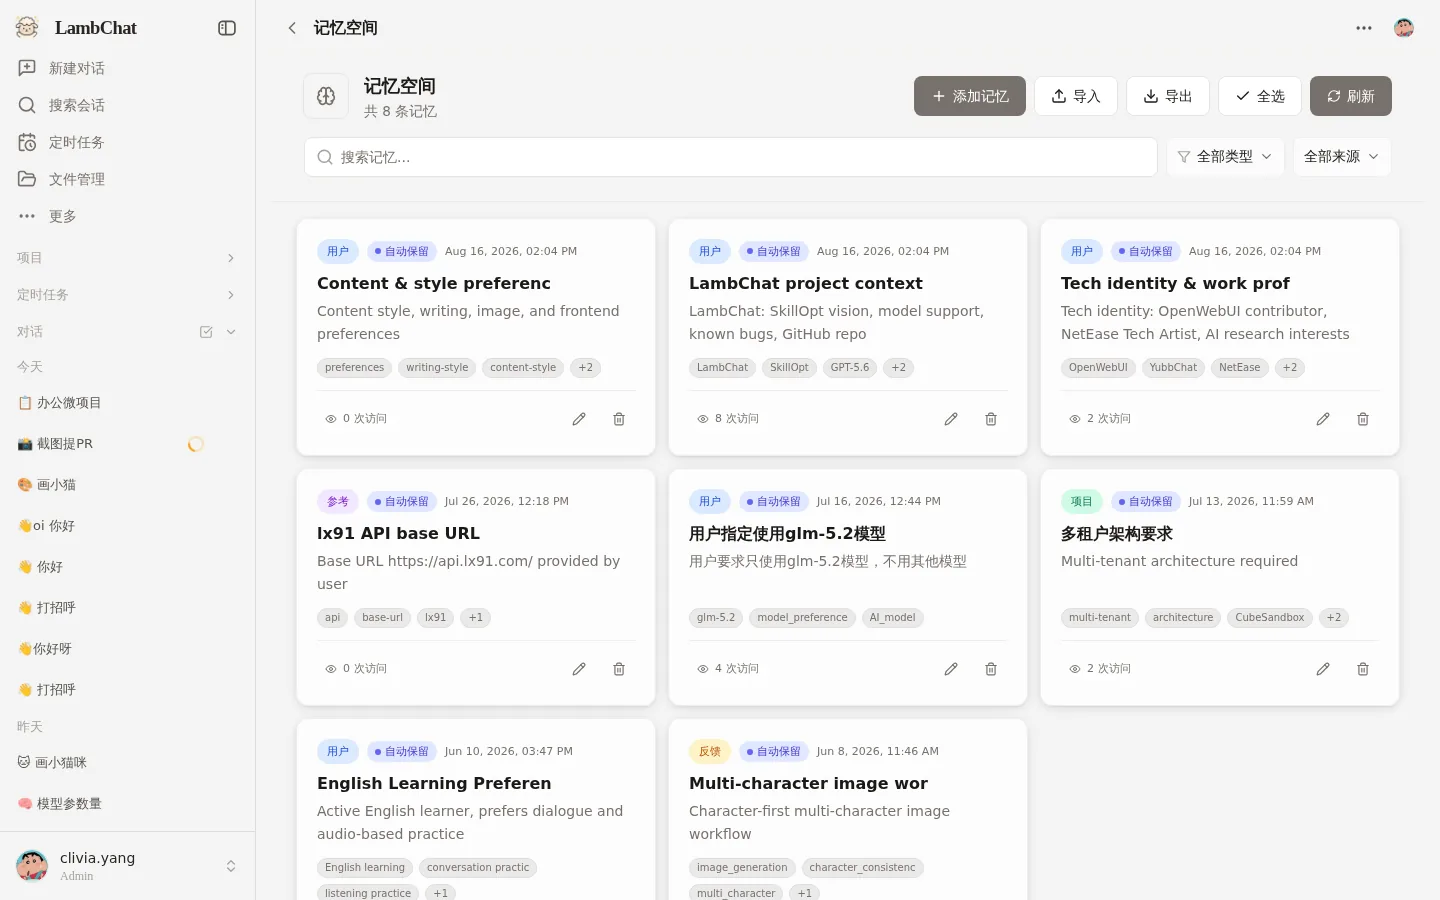The width and height of the screenshot is (1440, 900).
Task: Click the brain icon beside 记忆空间 heading
Action: (x=326, y=96)
